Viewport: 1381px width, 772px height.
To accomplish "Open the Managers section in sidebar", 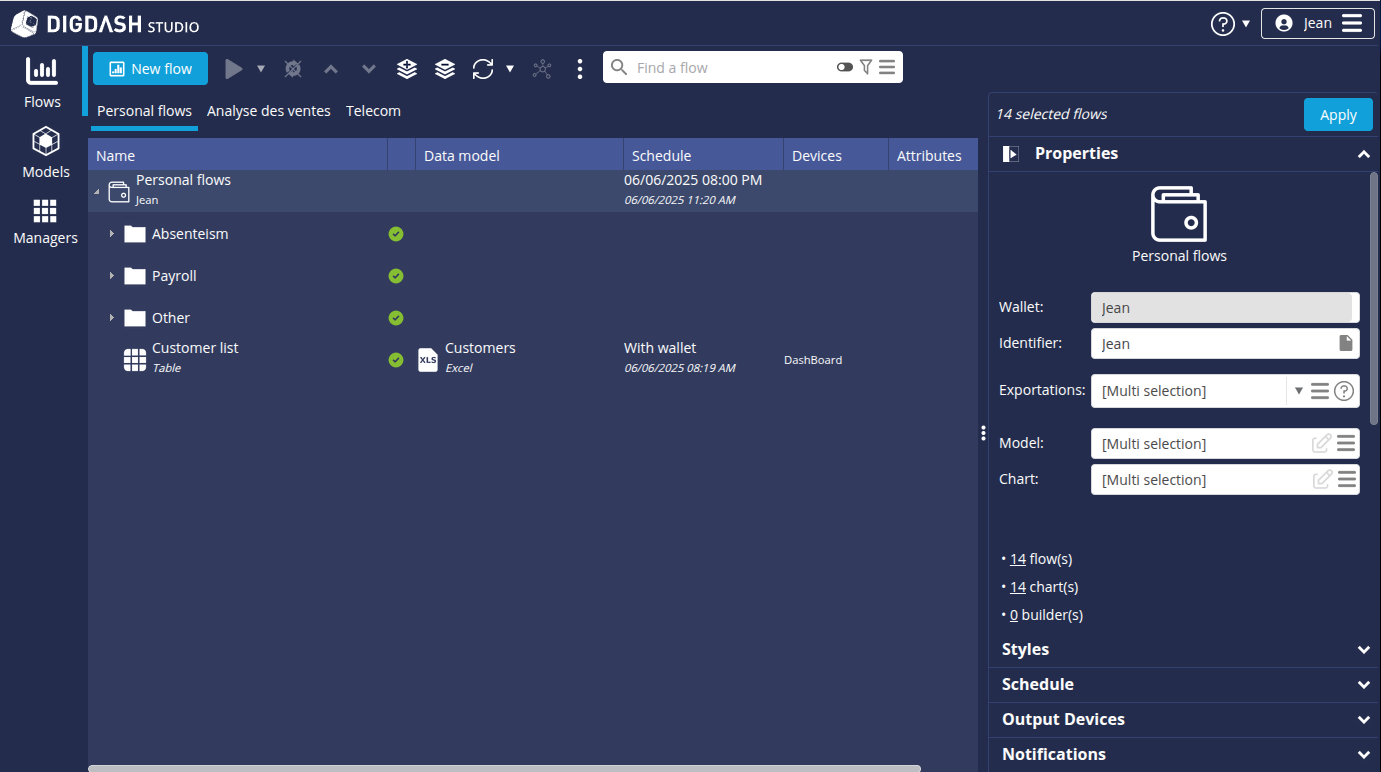I will (45, 222).
